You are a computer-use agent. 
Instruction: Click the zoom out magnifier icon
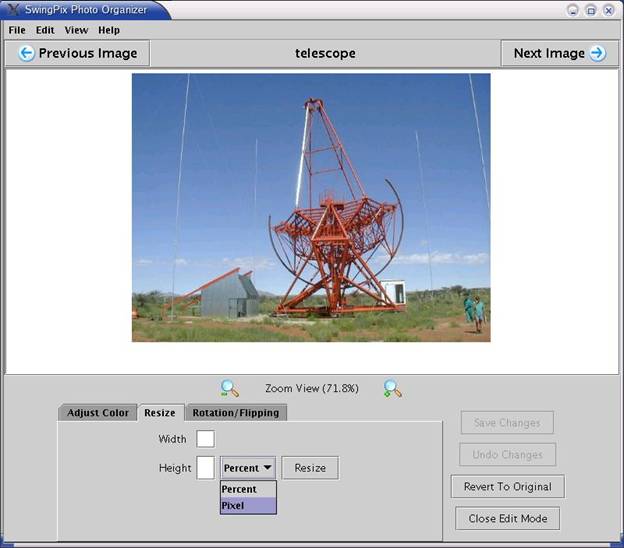click(229, 389)
